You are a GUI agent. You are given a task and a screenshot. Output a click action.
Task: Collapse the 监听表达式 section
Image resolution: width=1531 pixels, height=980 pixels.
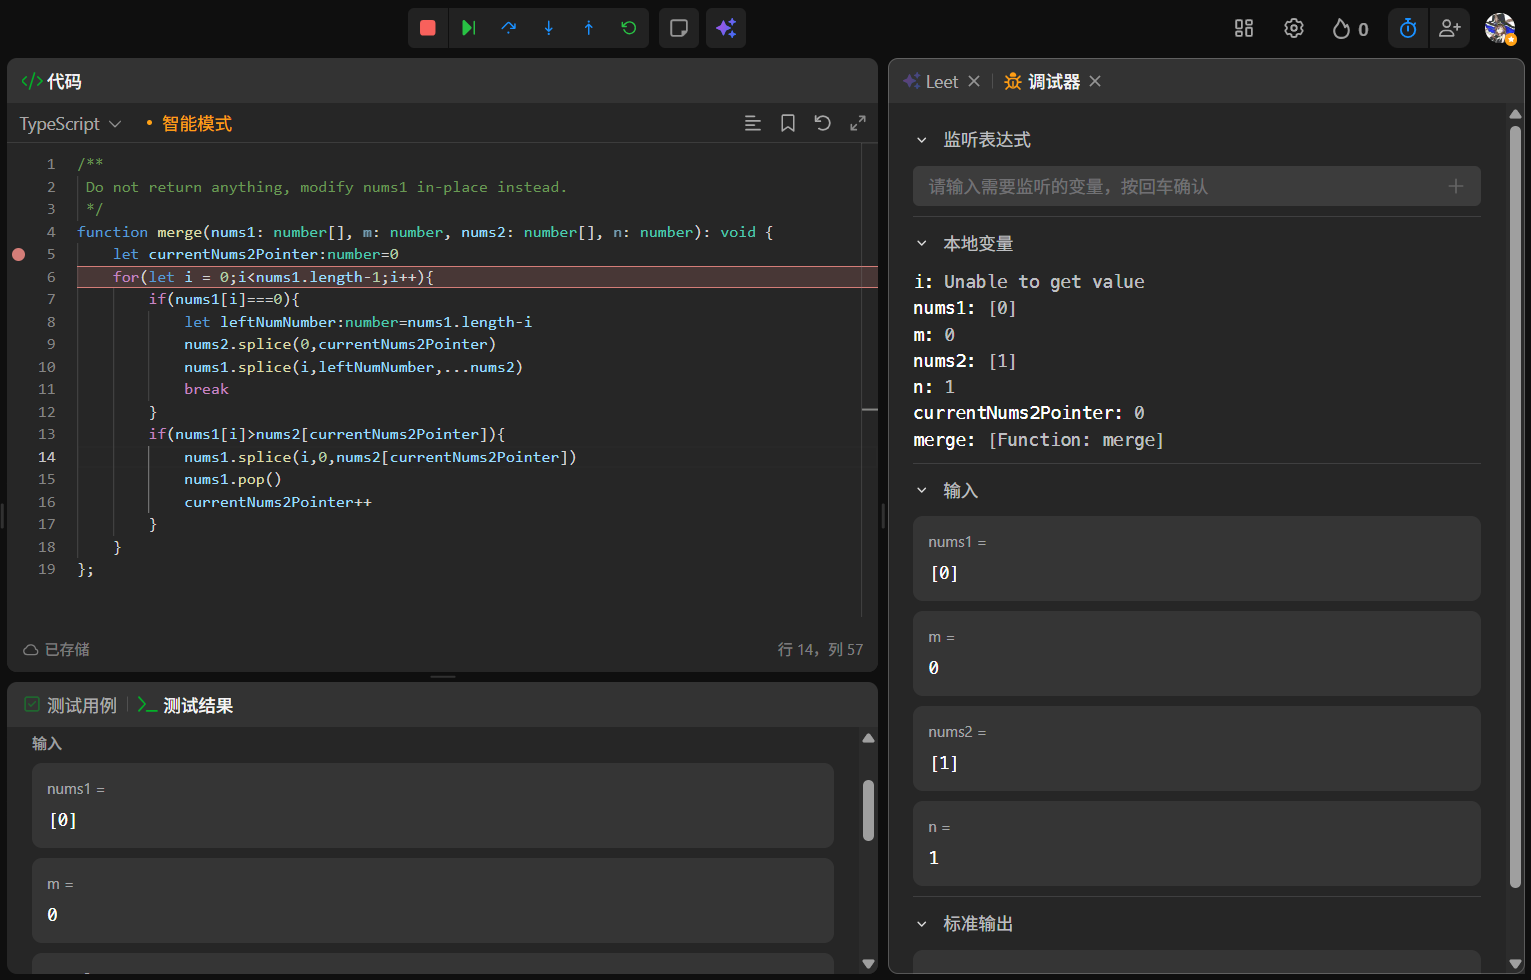click(922, 140)
